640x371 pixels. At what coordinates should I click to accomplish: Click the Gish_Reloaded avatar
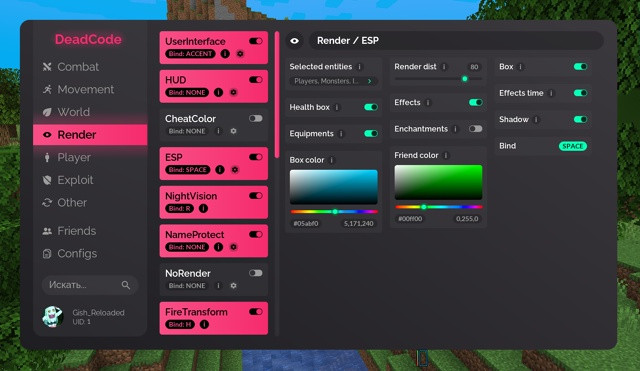53,317
